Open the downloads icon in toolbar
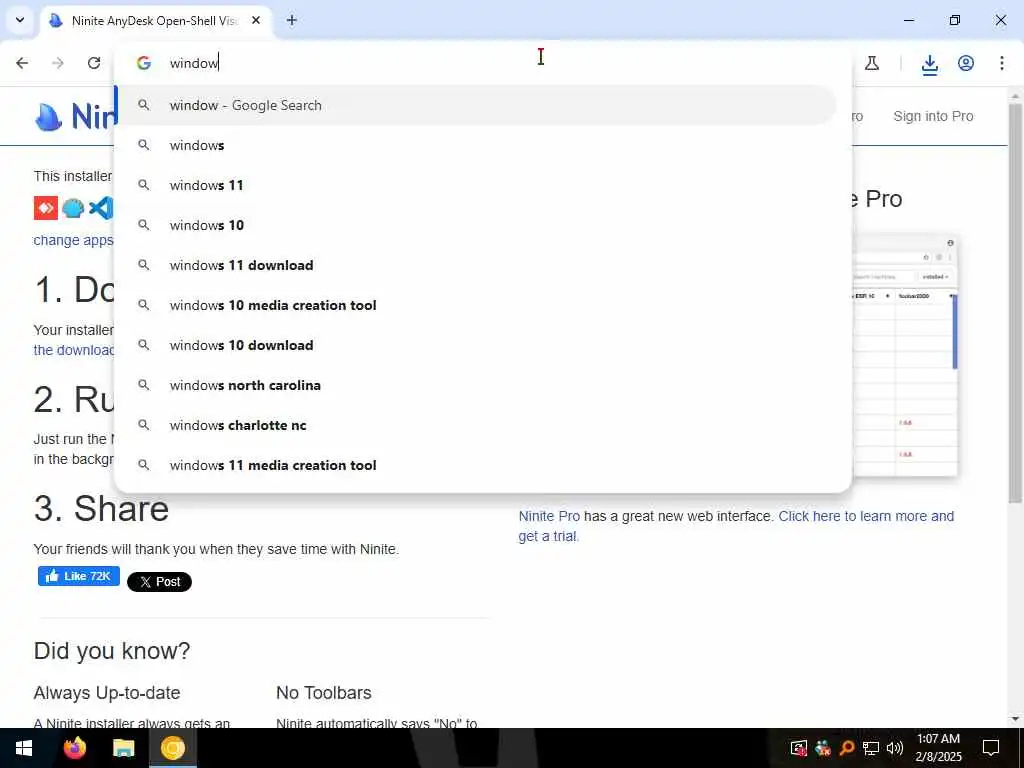This screenshot has width=1024, height=768. 930,63
